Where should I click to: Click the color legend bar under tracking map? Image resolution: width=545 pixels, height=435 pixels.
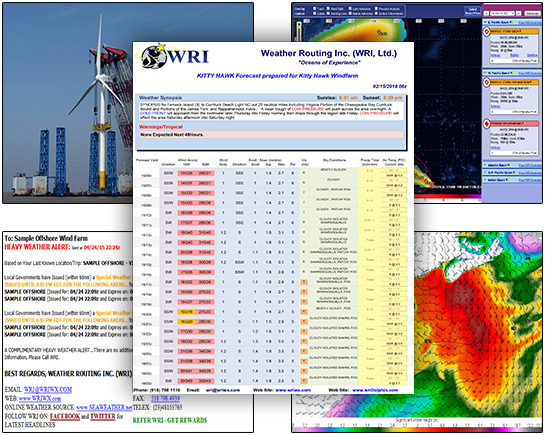point(448,197)
